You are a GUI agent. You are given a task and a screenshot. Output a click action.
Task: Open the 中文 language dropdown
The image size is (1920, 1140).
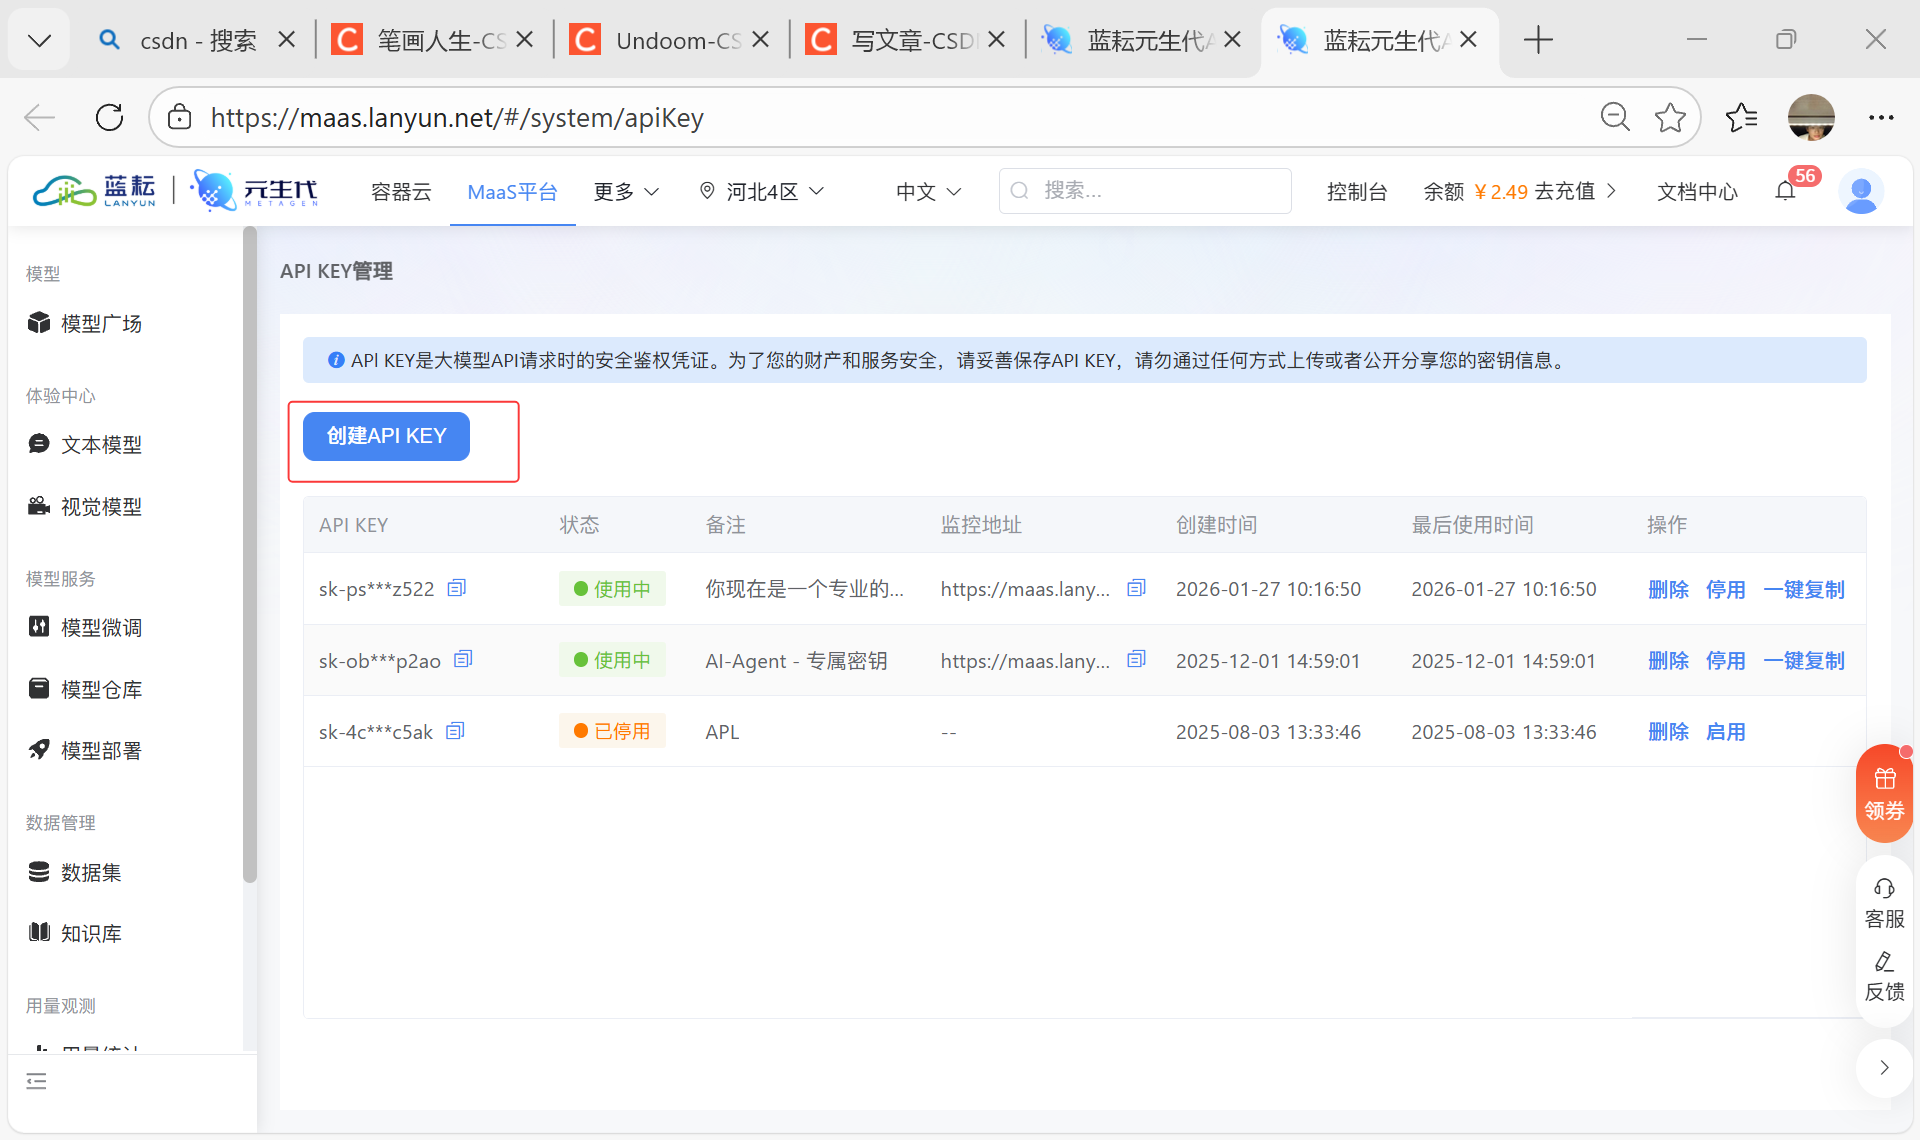coord(928,191)
